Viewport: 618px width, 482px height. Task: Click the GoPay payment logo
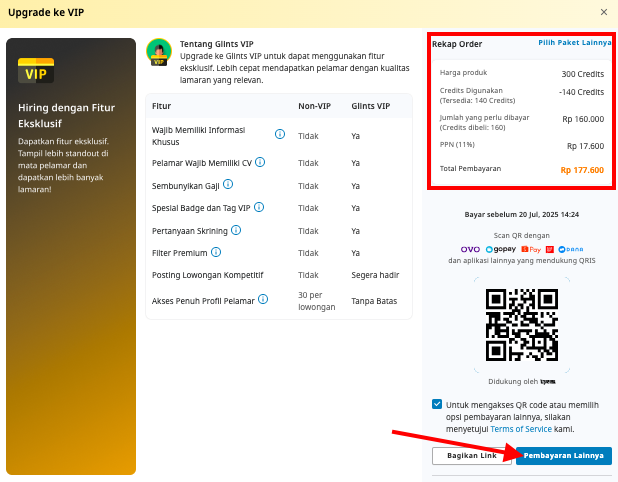point(501,249)
